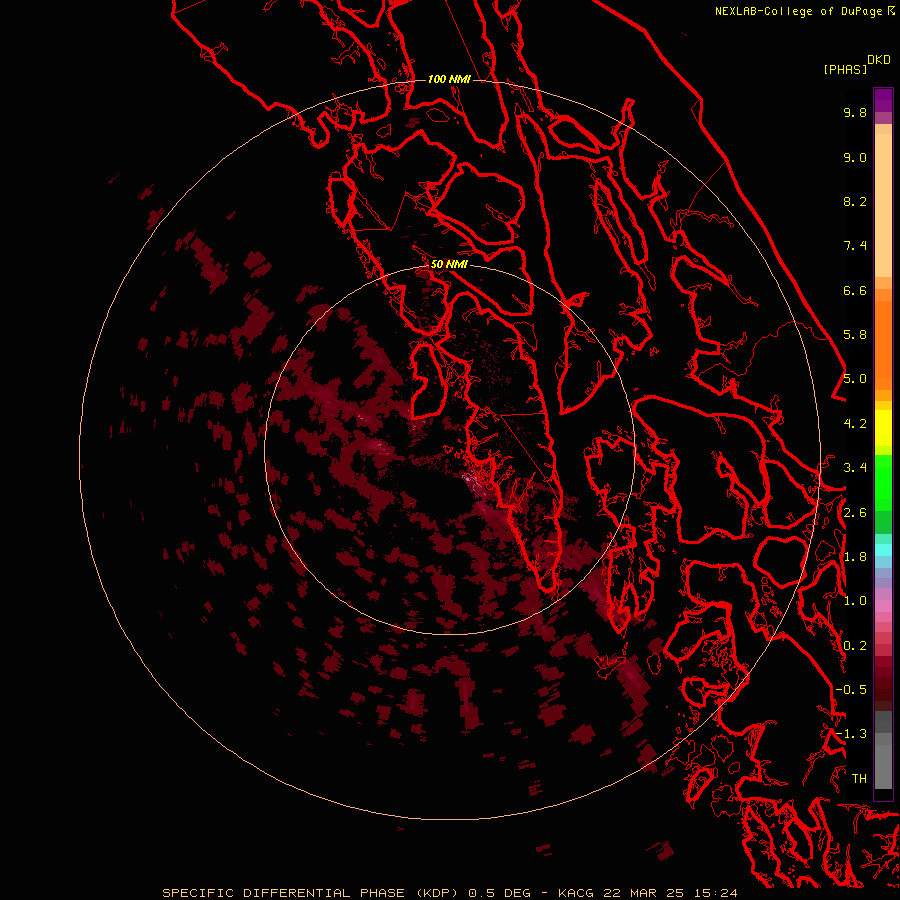Click the 9.0 scale value
The height and width of the screenshot is (900, 900).
pyautogui.click(x=855, y=157)
